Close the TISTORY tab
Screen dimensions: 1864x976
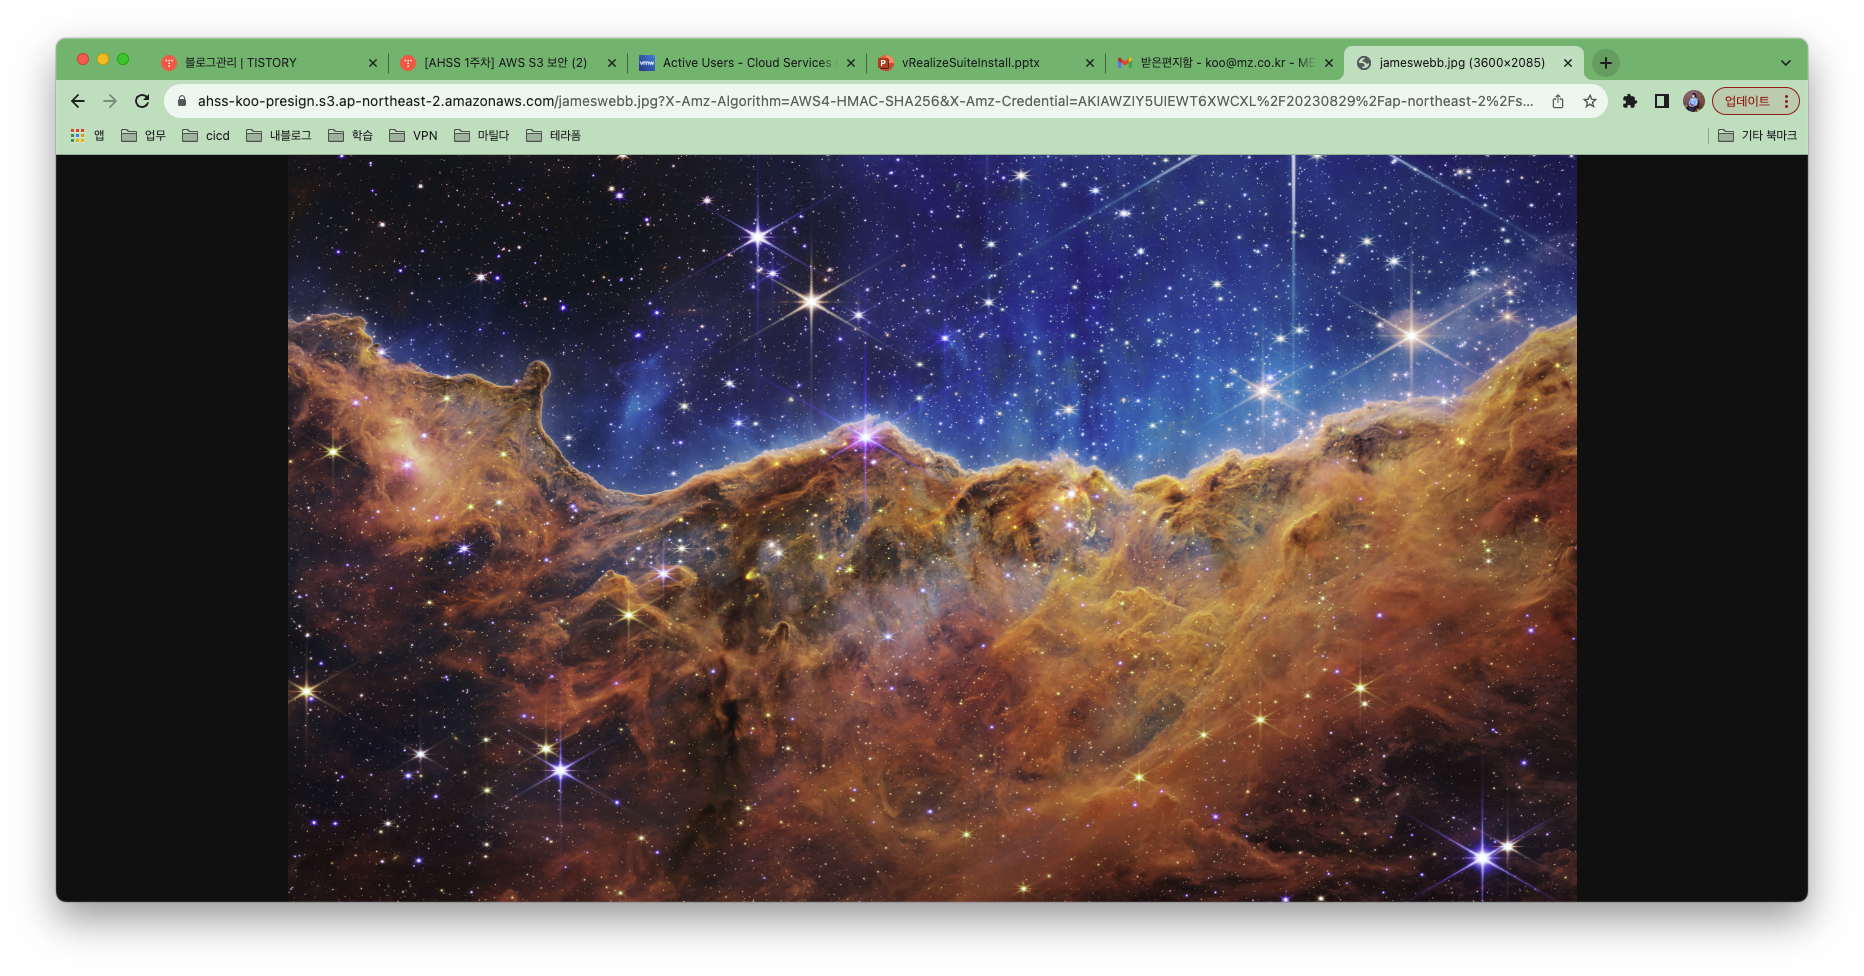373,63
